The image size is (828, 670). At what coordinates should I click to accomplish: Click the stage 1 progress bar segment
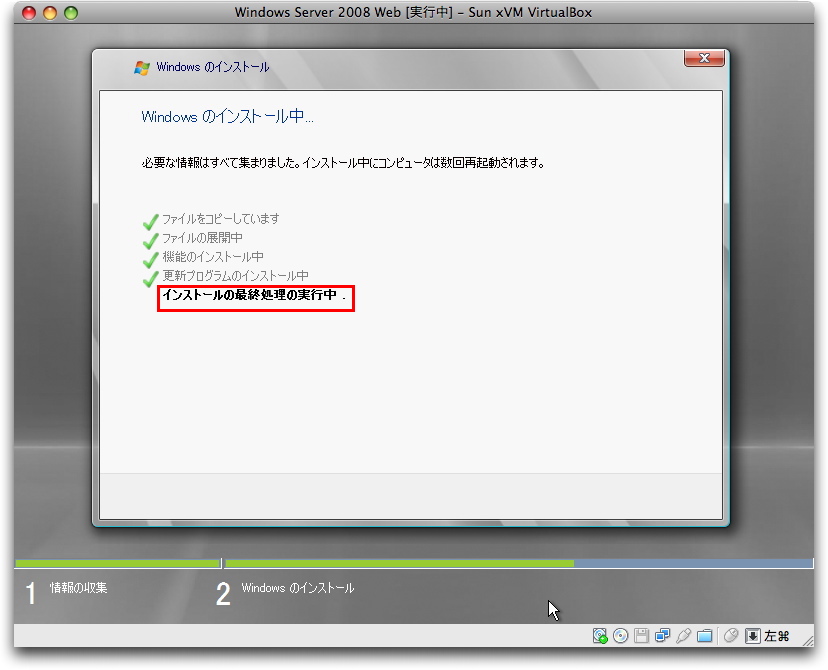pos(117,563)
